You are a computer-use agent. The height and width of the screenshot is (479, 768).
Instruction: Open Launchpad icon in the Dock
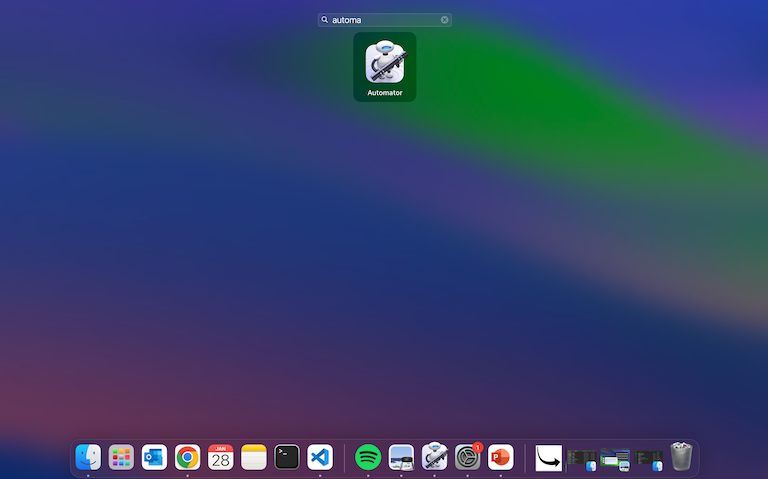(x=121, y=457)
